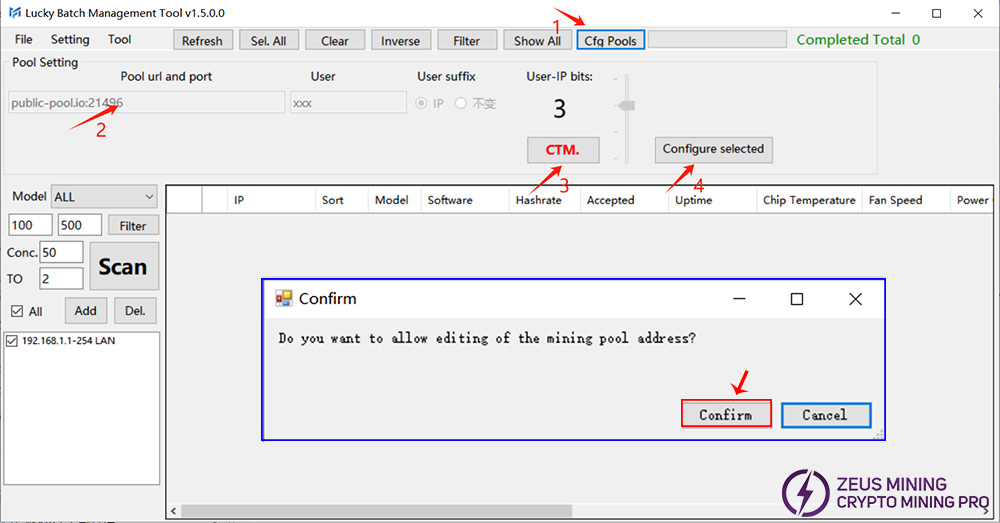Cancel the mining pool edit dialog
Viewport: 1000px width, 523px height.
pyautogui.click(x=824, y=414)
